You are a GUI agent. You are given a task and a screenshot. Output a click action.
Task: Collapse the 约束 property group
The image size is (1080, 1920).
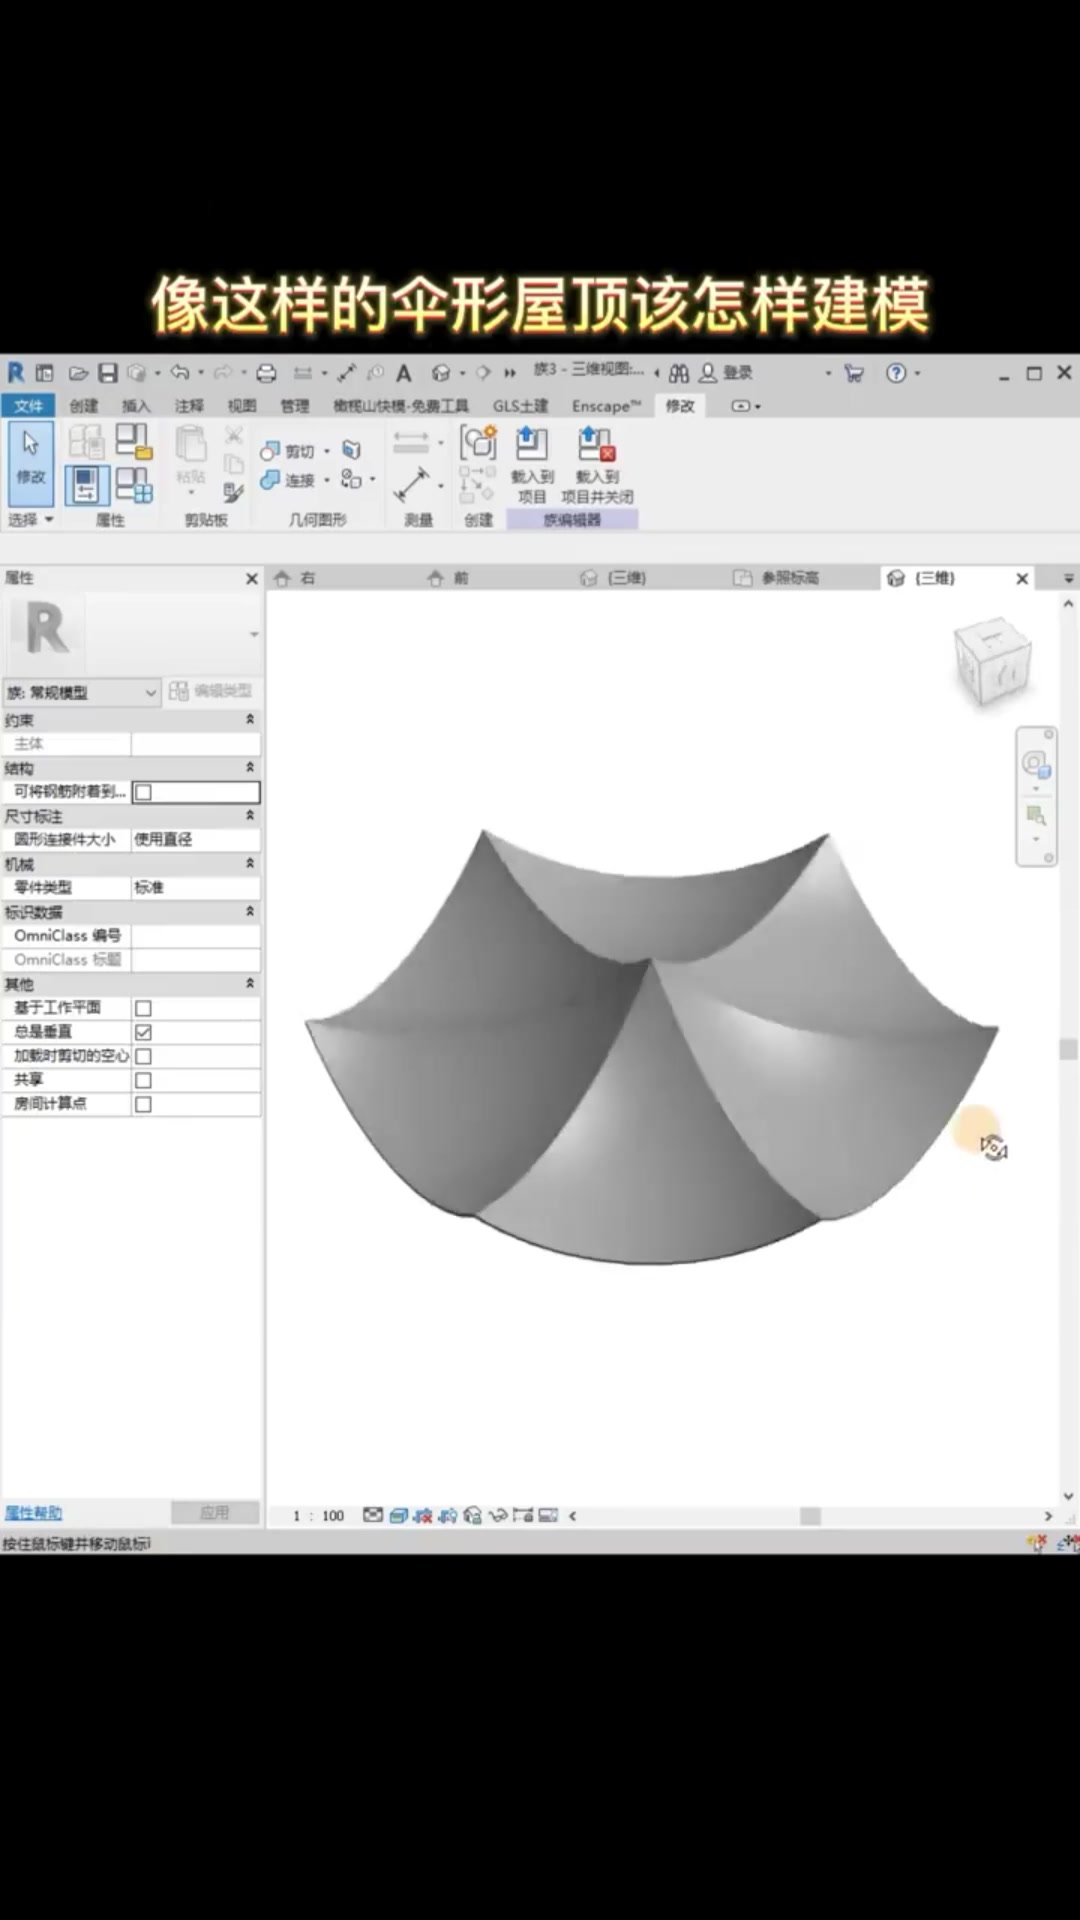250,720
